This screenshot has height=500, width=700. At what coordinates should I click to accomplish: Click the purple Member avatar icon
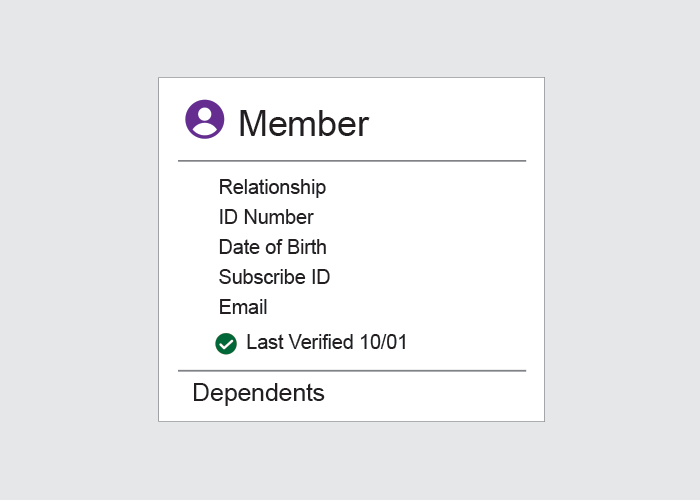204,119
